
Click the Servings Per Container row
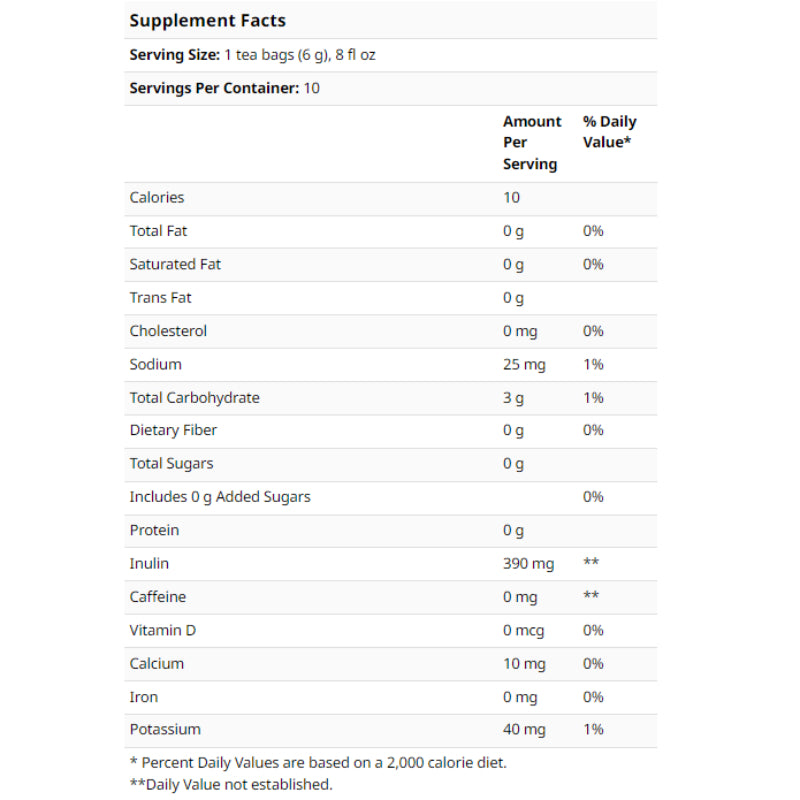pyautogui.click(x=224, y=88)
